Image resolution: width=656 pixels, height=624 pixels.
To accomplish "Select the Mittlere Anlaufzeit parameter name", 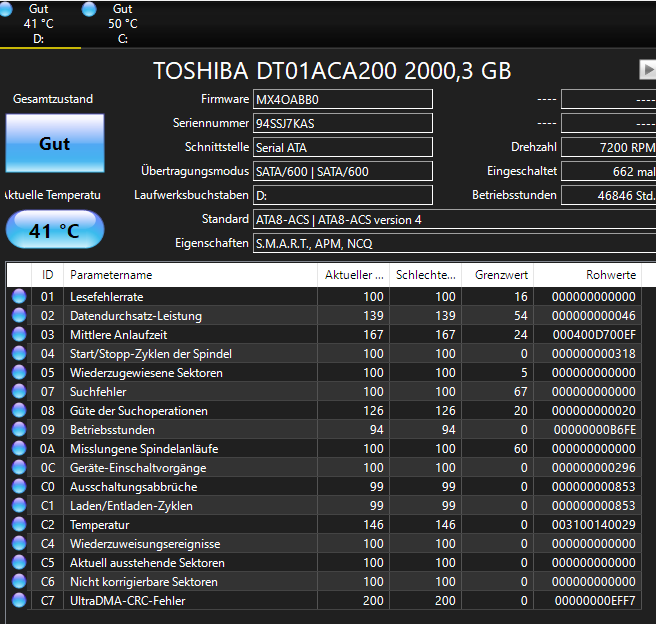I will 118,335.
